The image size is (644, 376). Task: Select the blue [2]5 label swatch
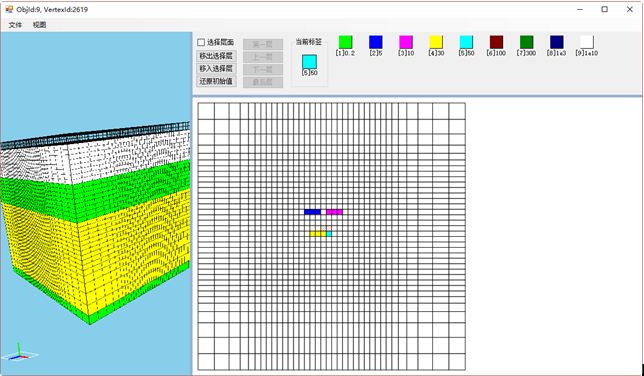click(376, 42)
